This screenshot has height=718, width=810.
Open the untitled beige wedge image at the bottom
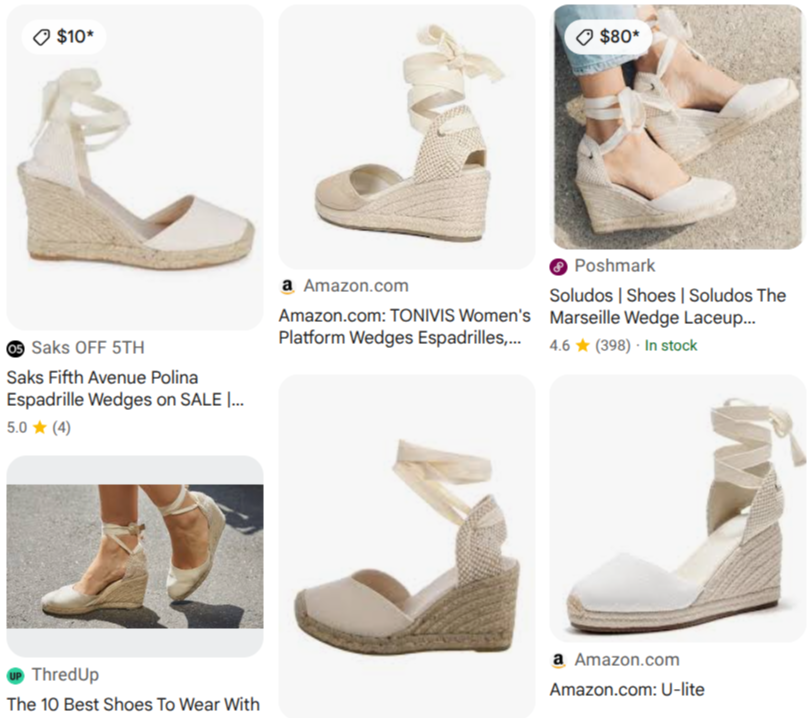pos(407,545)
